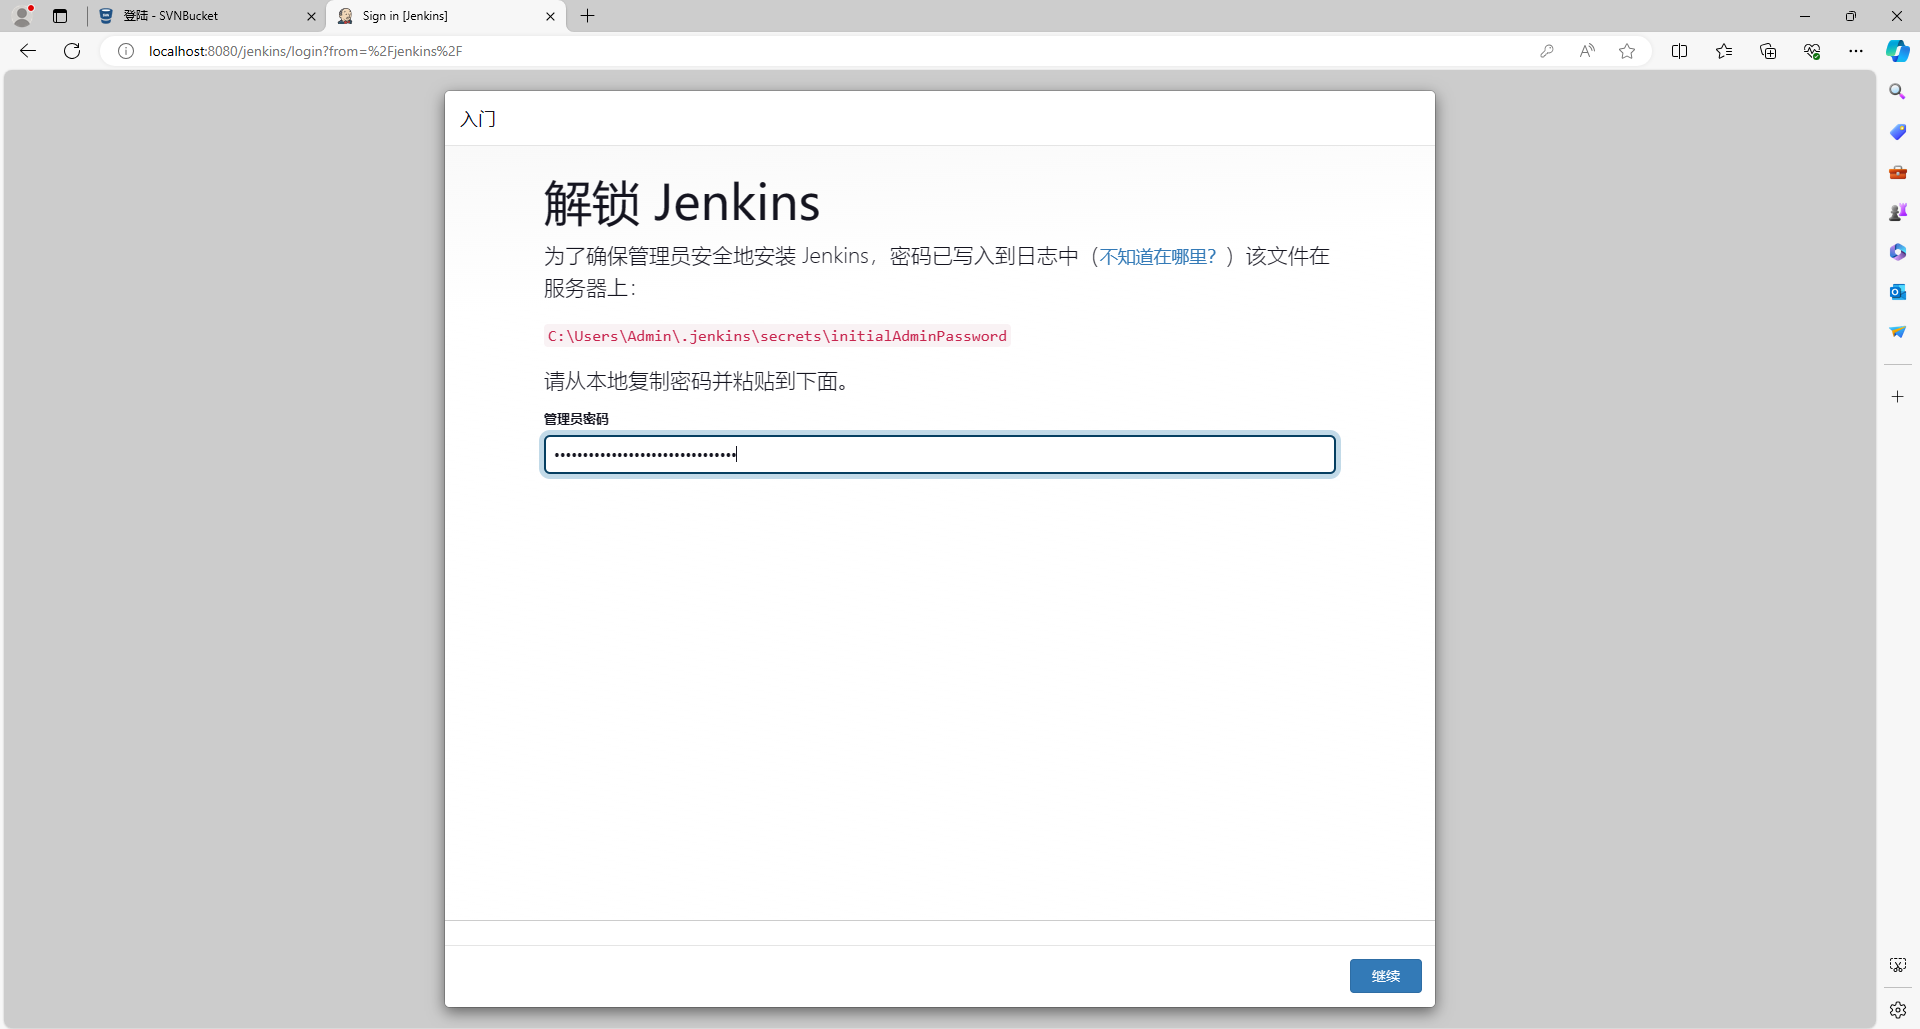This screenshot has height=1029, width=1920.
Task: Close the Sign in [Jenkins] tab
Action: (550, 16)
